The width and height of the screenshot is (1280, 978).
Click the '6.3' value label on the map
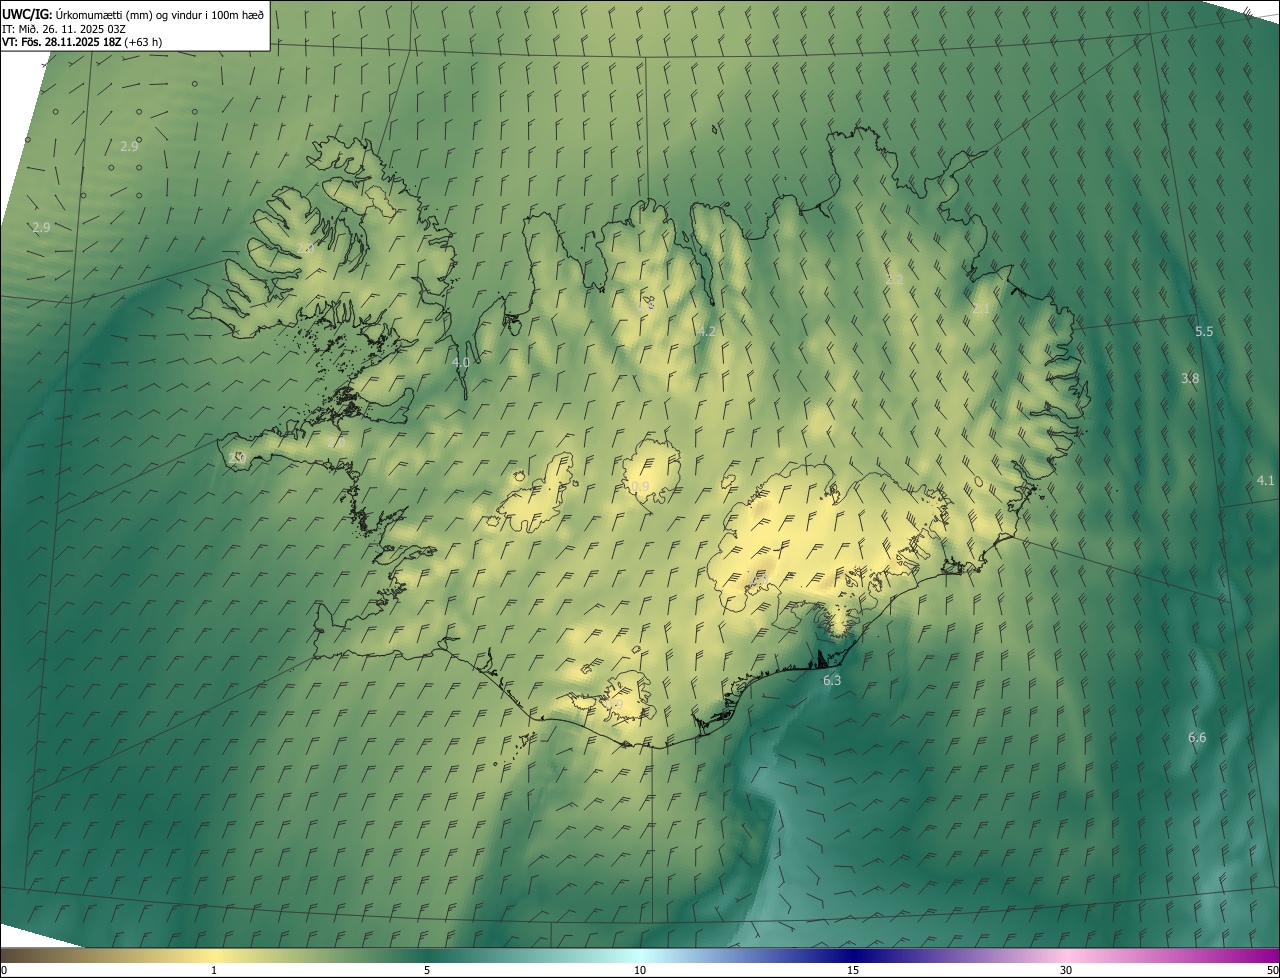(x=832, y=680)
